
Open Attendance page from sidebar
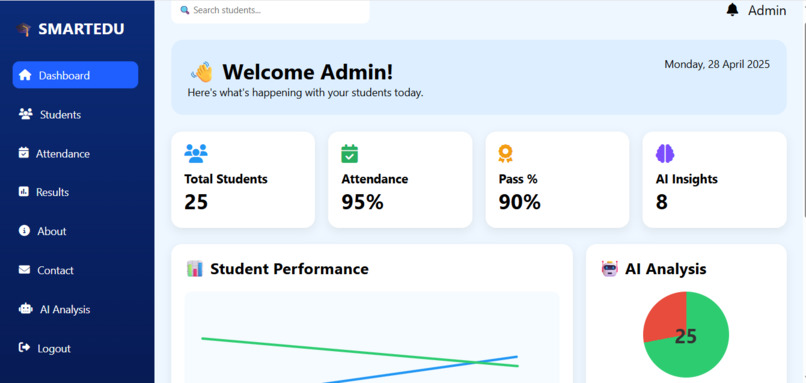click(76, 153)
